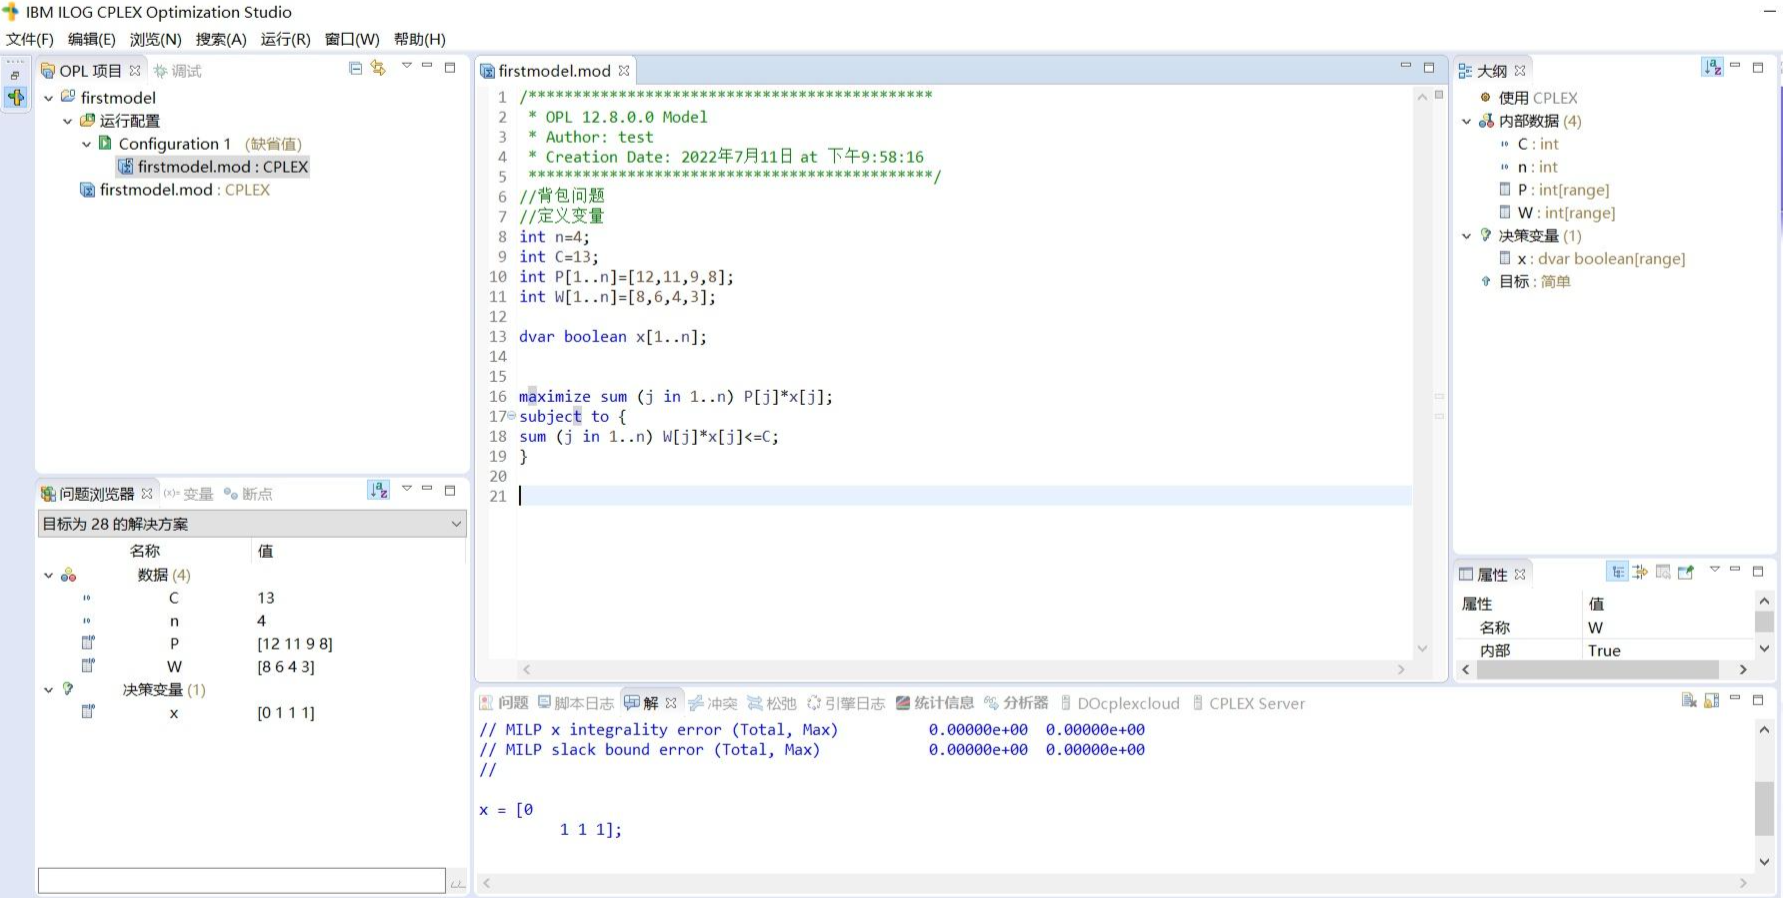Clear the output console with clear icon
Image resolution: width=1783 pixels, height=898 pixels.
coord(1689,700)
